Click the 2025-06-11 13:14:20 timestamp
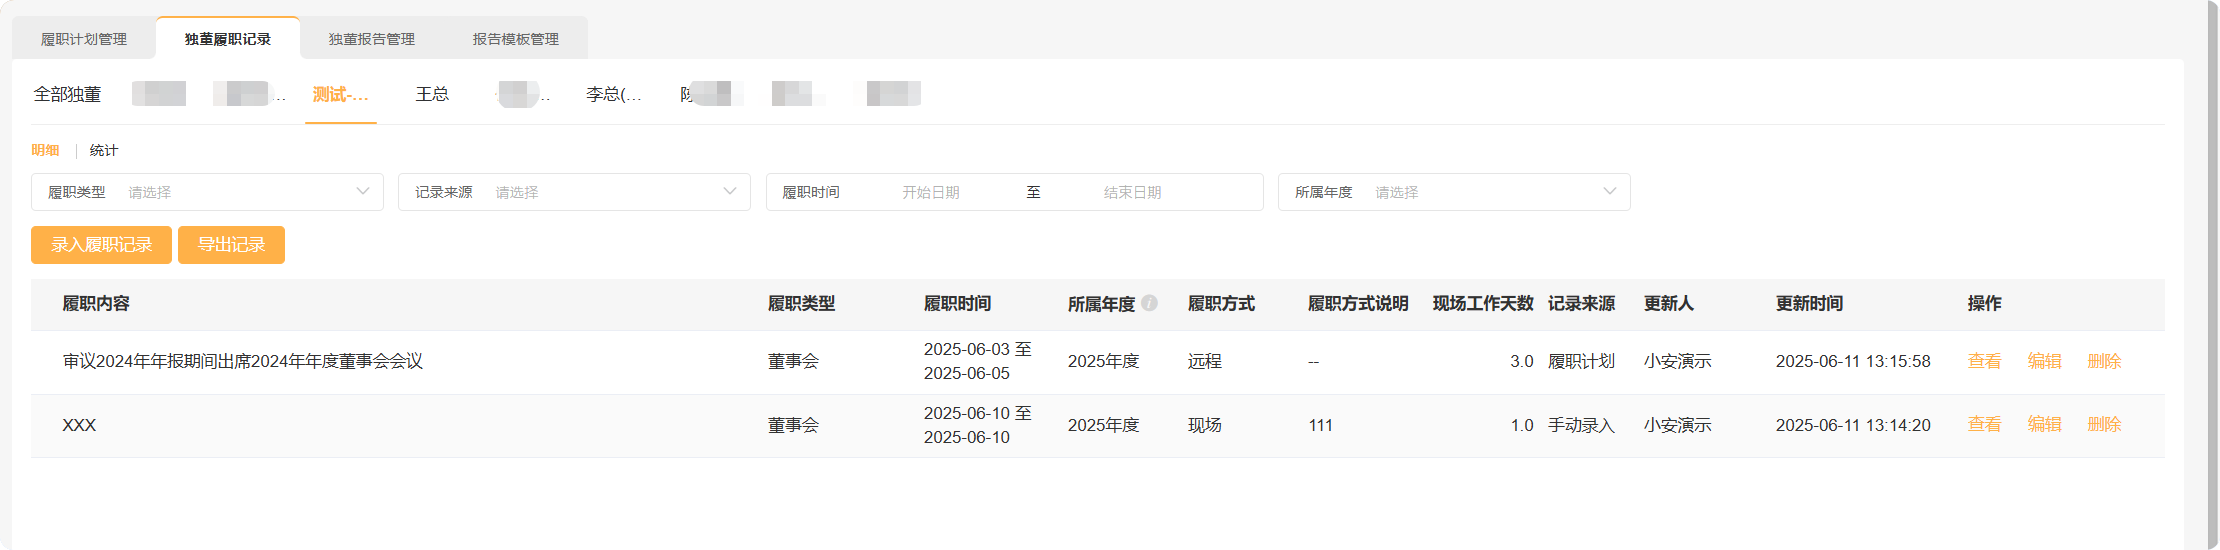This screenshot has height=550, width=2220. (1853, 425)
